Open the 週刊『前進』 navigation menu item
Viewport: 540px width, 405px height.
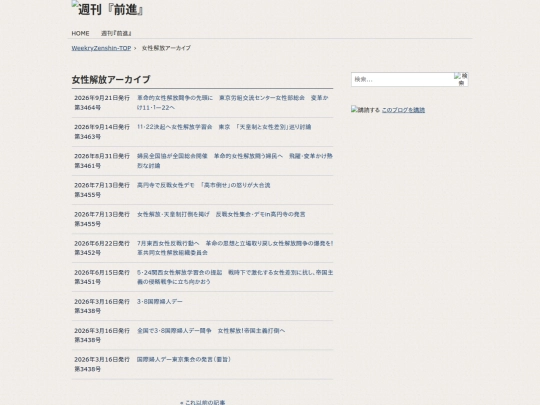tap(116, 33)
